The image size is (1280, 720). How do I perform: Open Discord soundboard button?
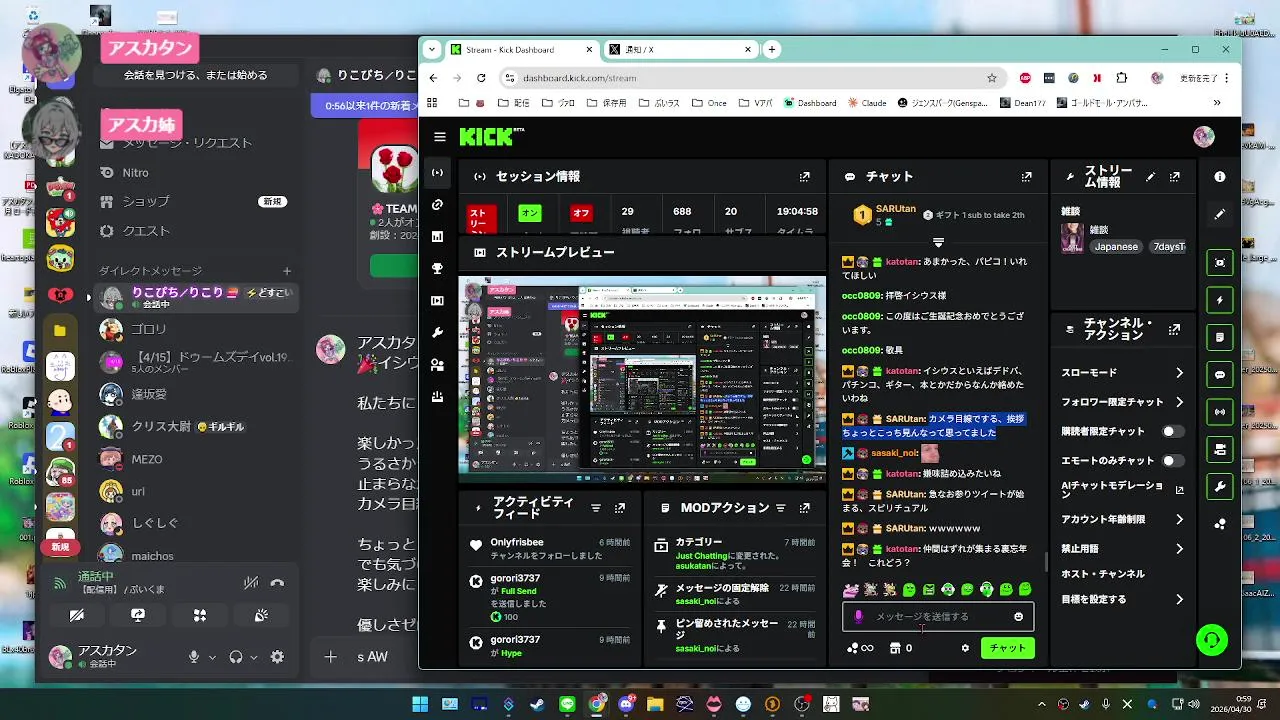point(261,615)
